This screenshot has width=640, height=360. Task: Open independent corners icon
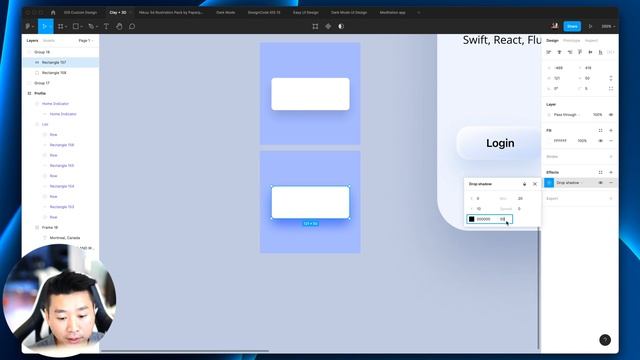coord(611,89)
